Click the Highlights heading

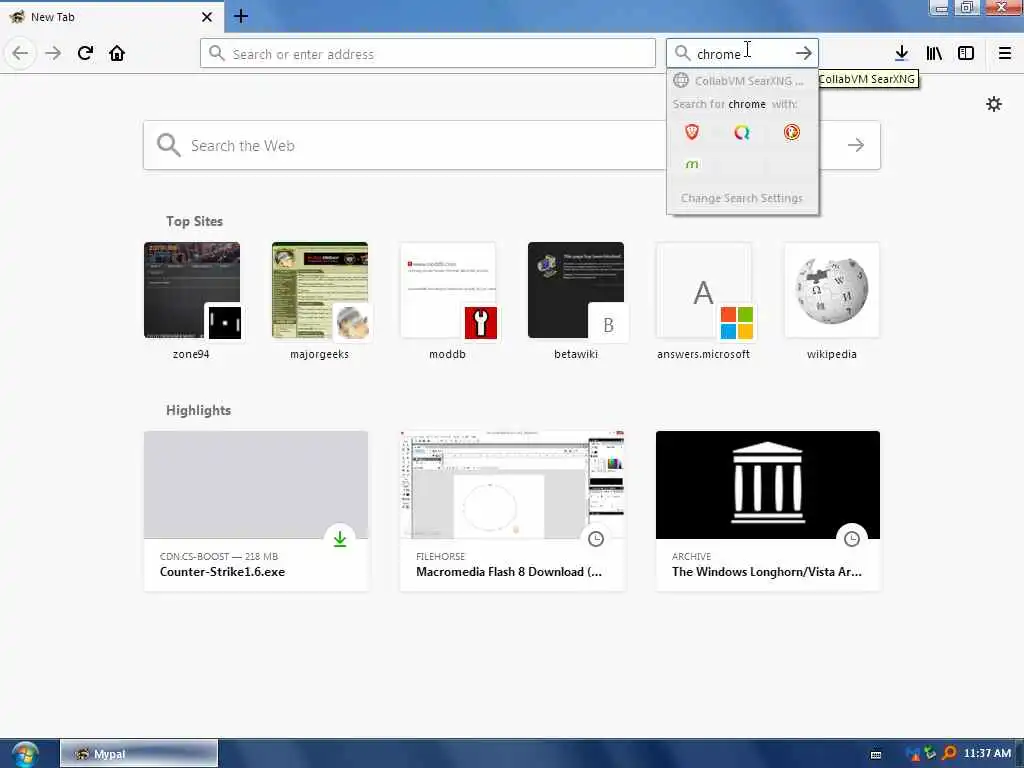pyautogui.click(x=199, y=410)
